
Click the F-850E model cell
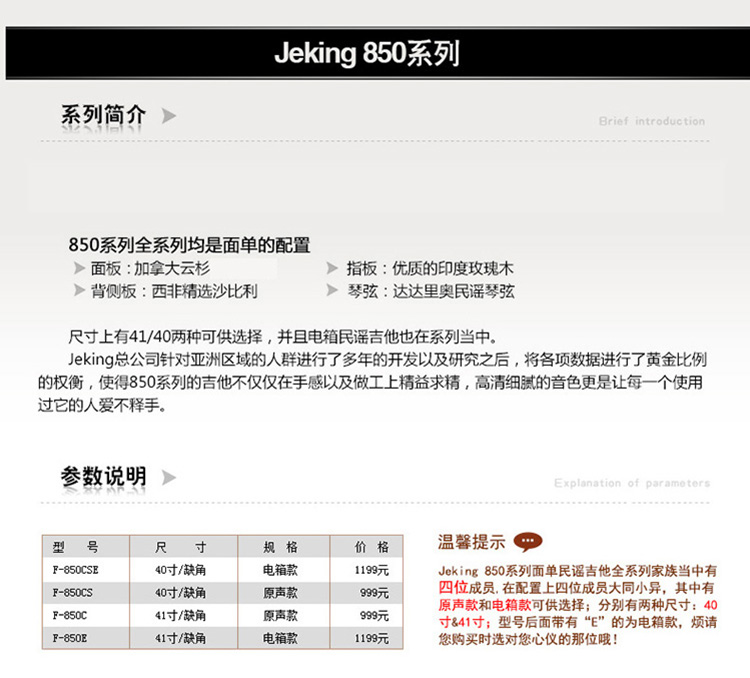[70, 638]
